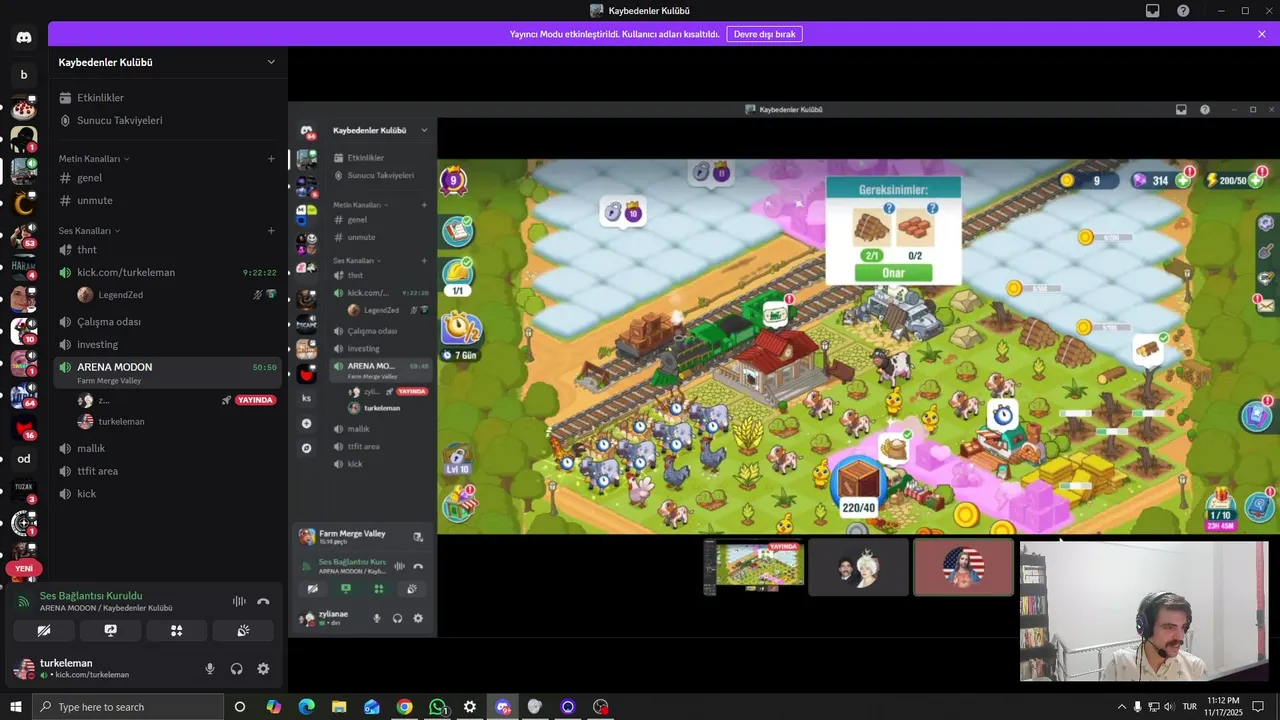1280x720 pixels.
Task: Open Microsoft Edge from taskbar
Action: 306,707
